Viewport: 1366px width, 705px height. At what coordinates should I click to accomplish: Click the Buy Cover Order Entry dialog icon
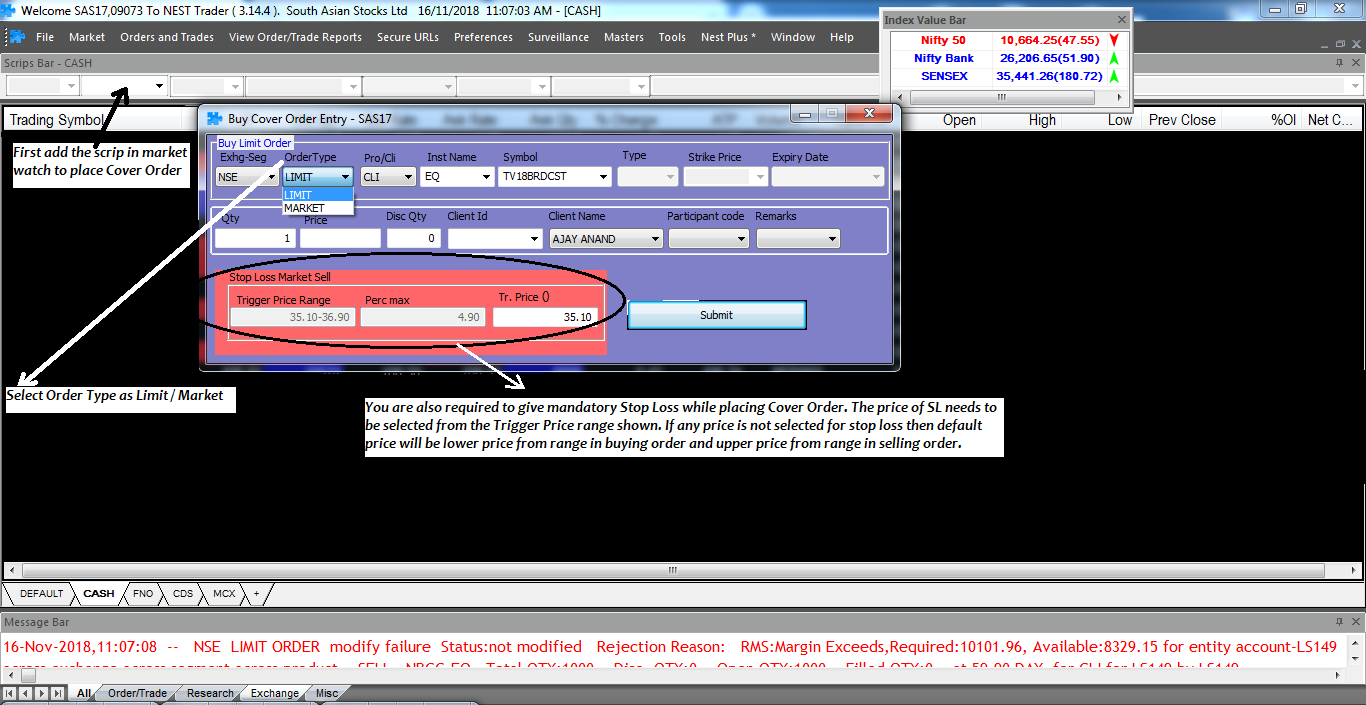[x=214, y=118]
